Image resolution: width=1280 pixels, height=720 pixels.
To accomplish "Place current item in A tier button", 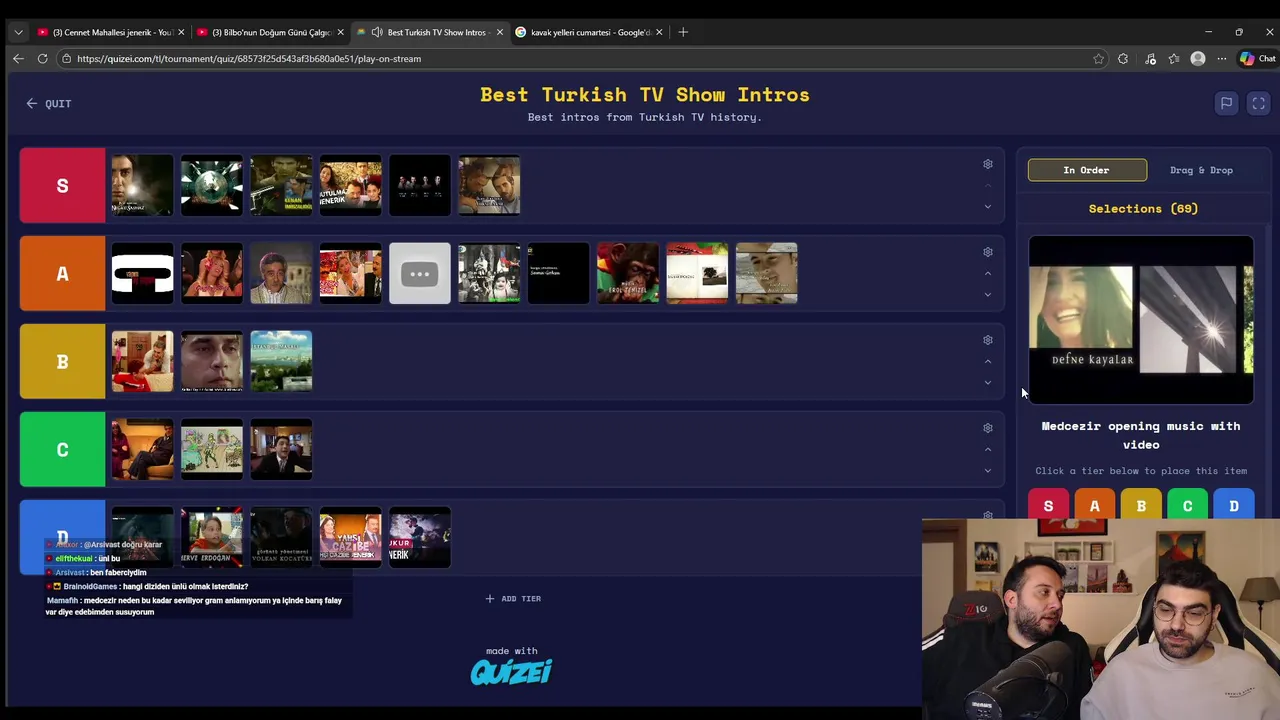I will (x=1095, y=506).
